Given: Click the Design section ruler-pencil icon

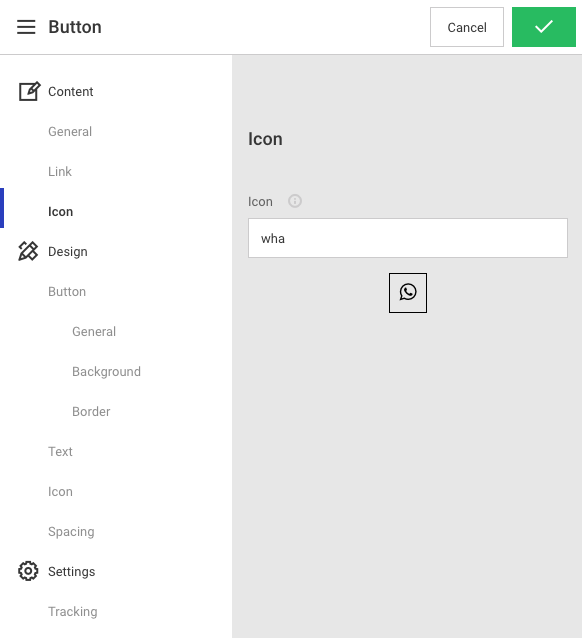Looking at the screenshot, I should (28, 251).
